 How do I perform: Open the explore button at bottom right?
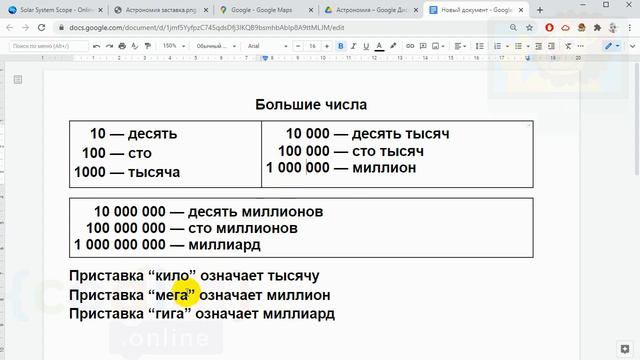[x=624, y=349]
